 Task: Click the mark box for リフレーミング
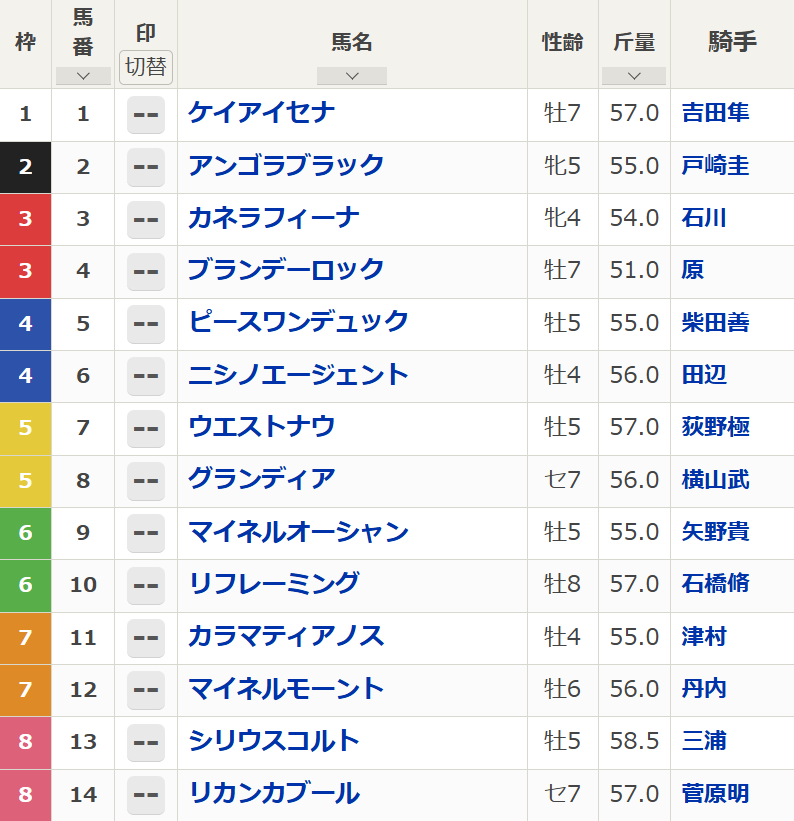pyautogui.click(x=146, y=584)
